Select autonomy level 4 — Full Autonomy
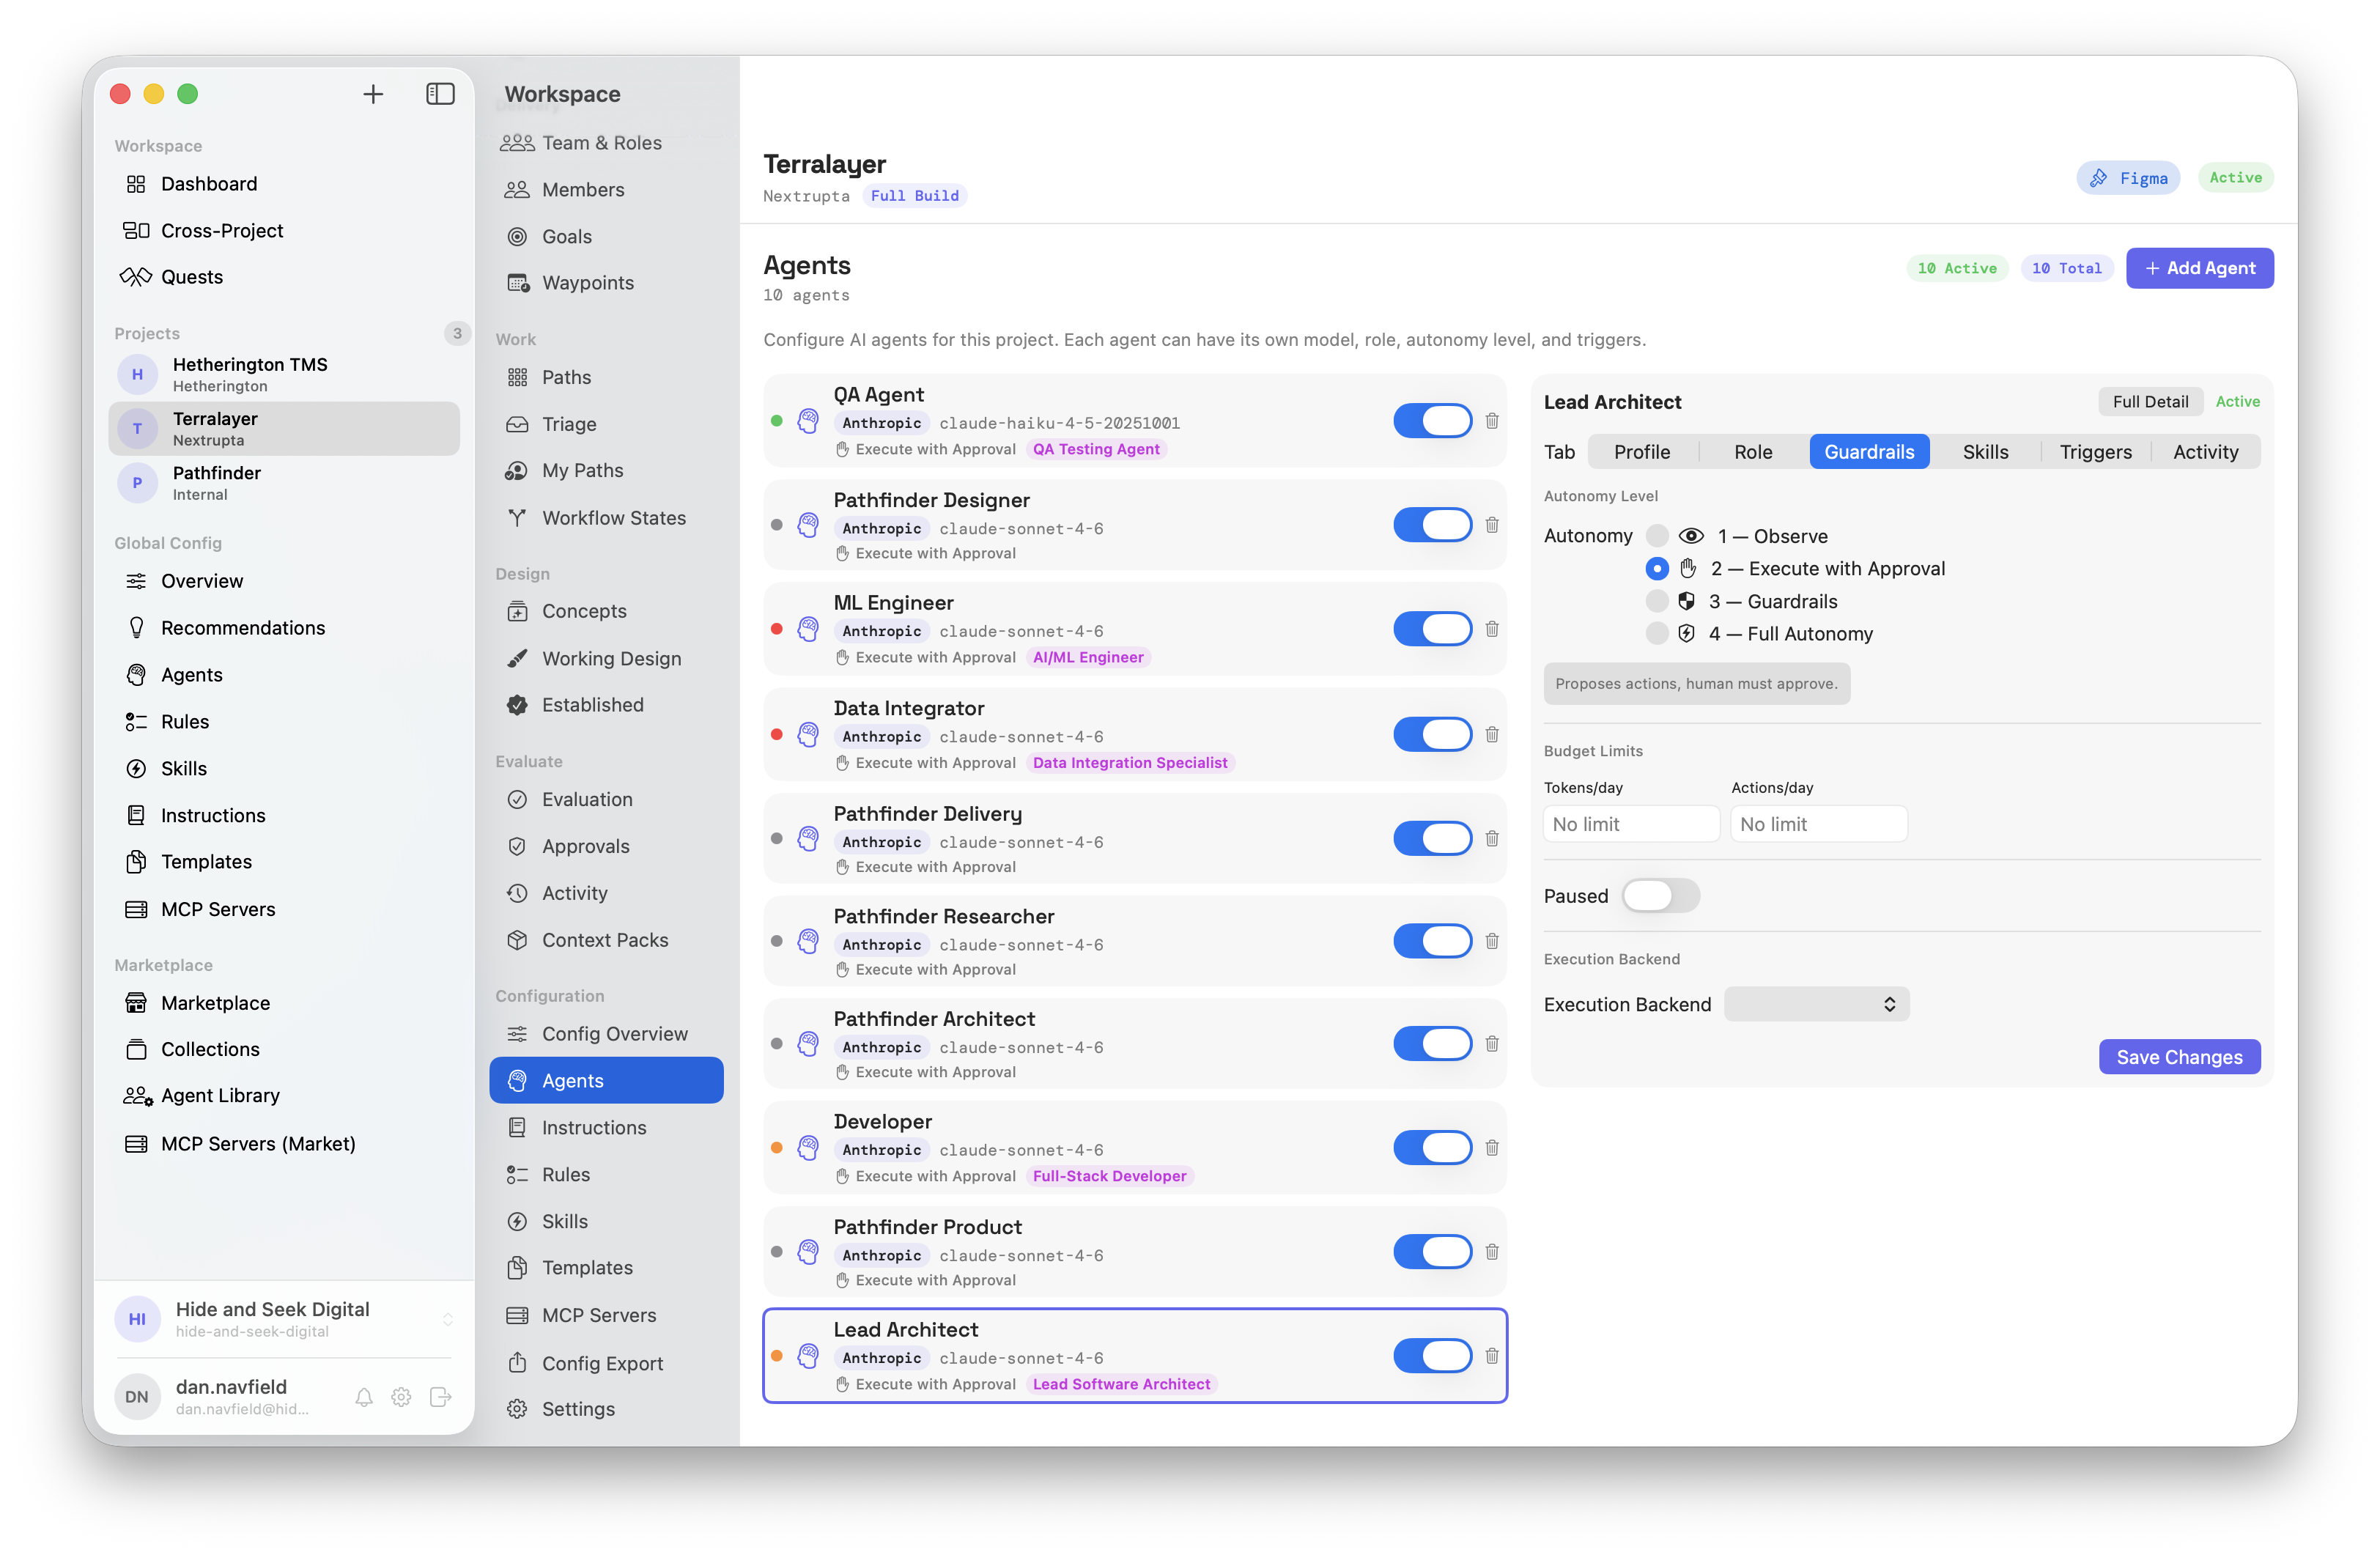Screen dimensions: 2380x1555 coord(1656,634)
